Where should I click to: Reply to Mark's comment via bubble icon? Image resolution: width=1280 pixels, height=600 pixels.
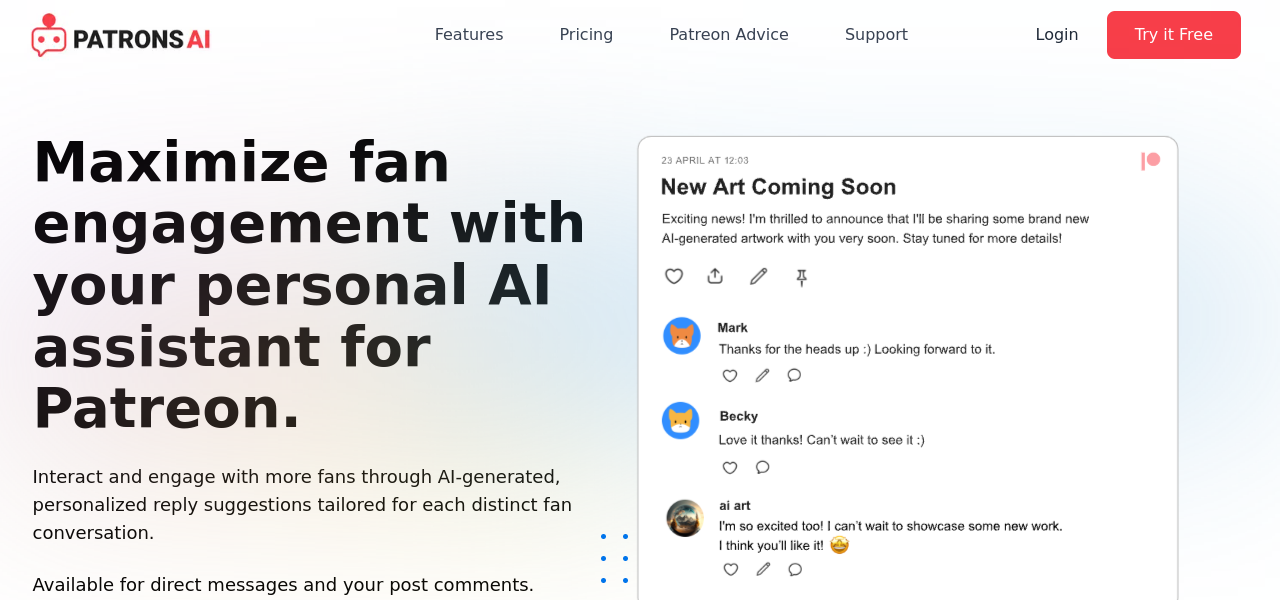pyautogui.click(x=794, y=375)
